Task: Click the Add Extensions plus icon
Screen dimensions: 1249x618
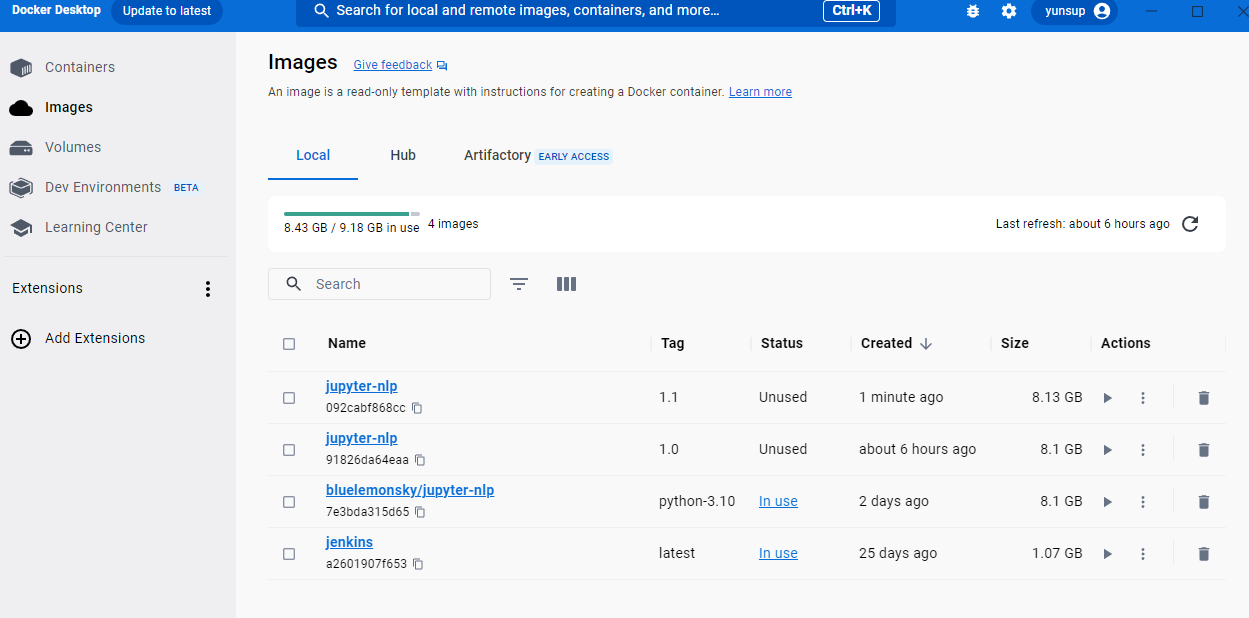Action: [21, 339]
